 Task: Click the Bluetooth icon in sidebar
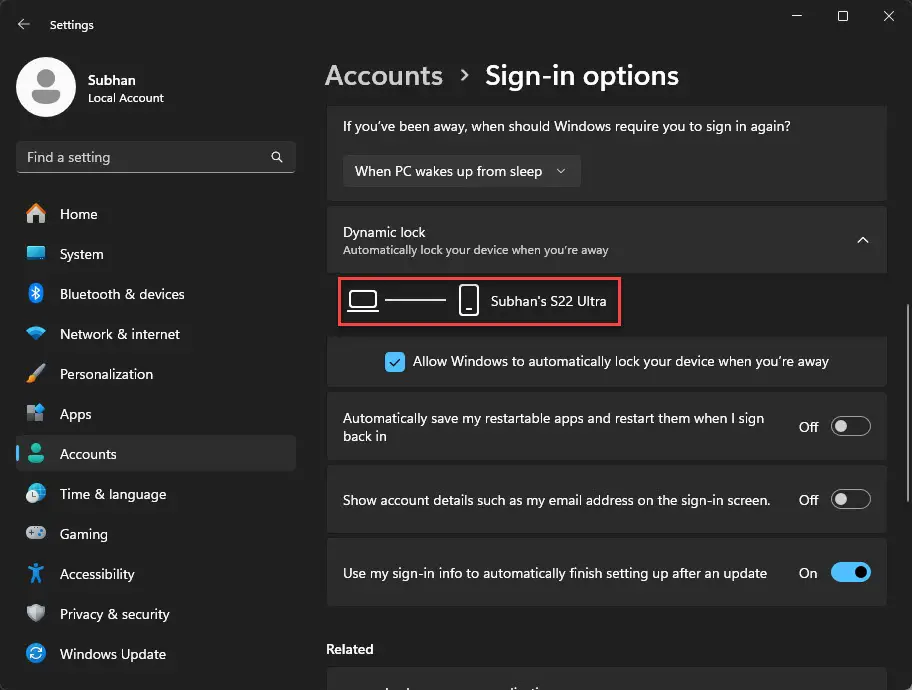pyautogui.click(x=36, y=294)
